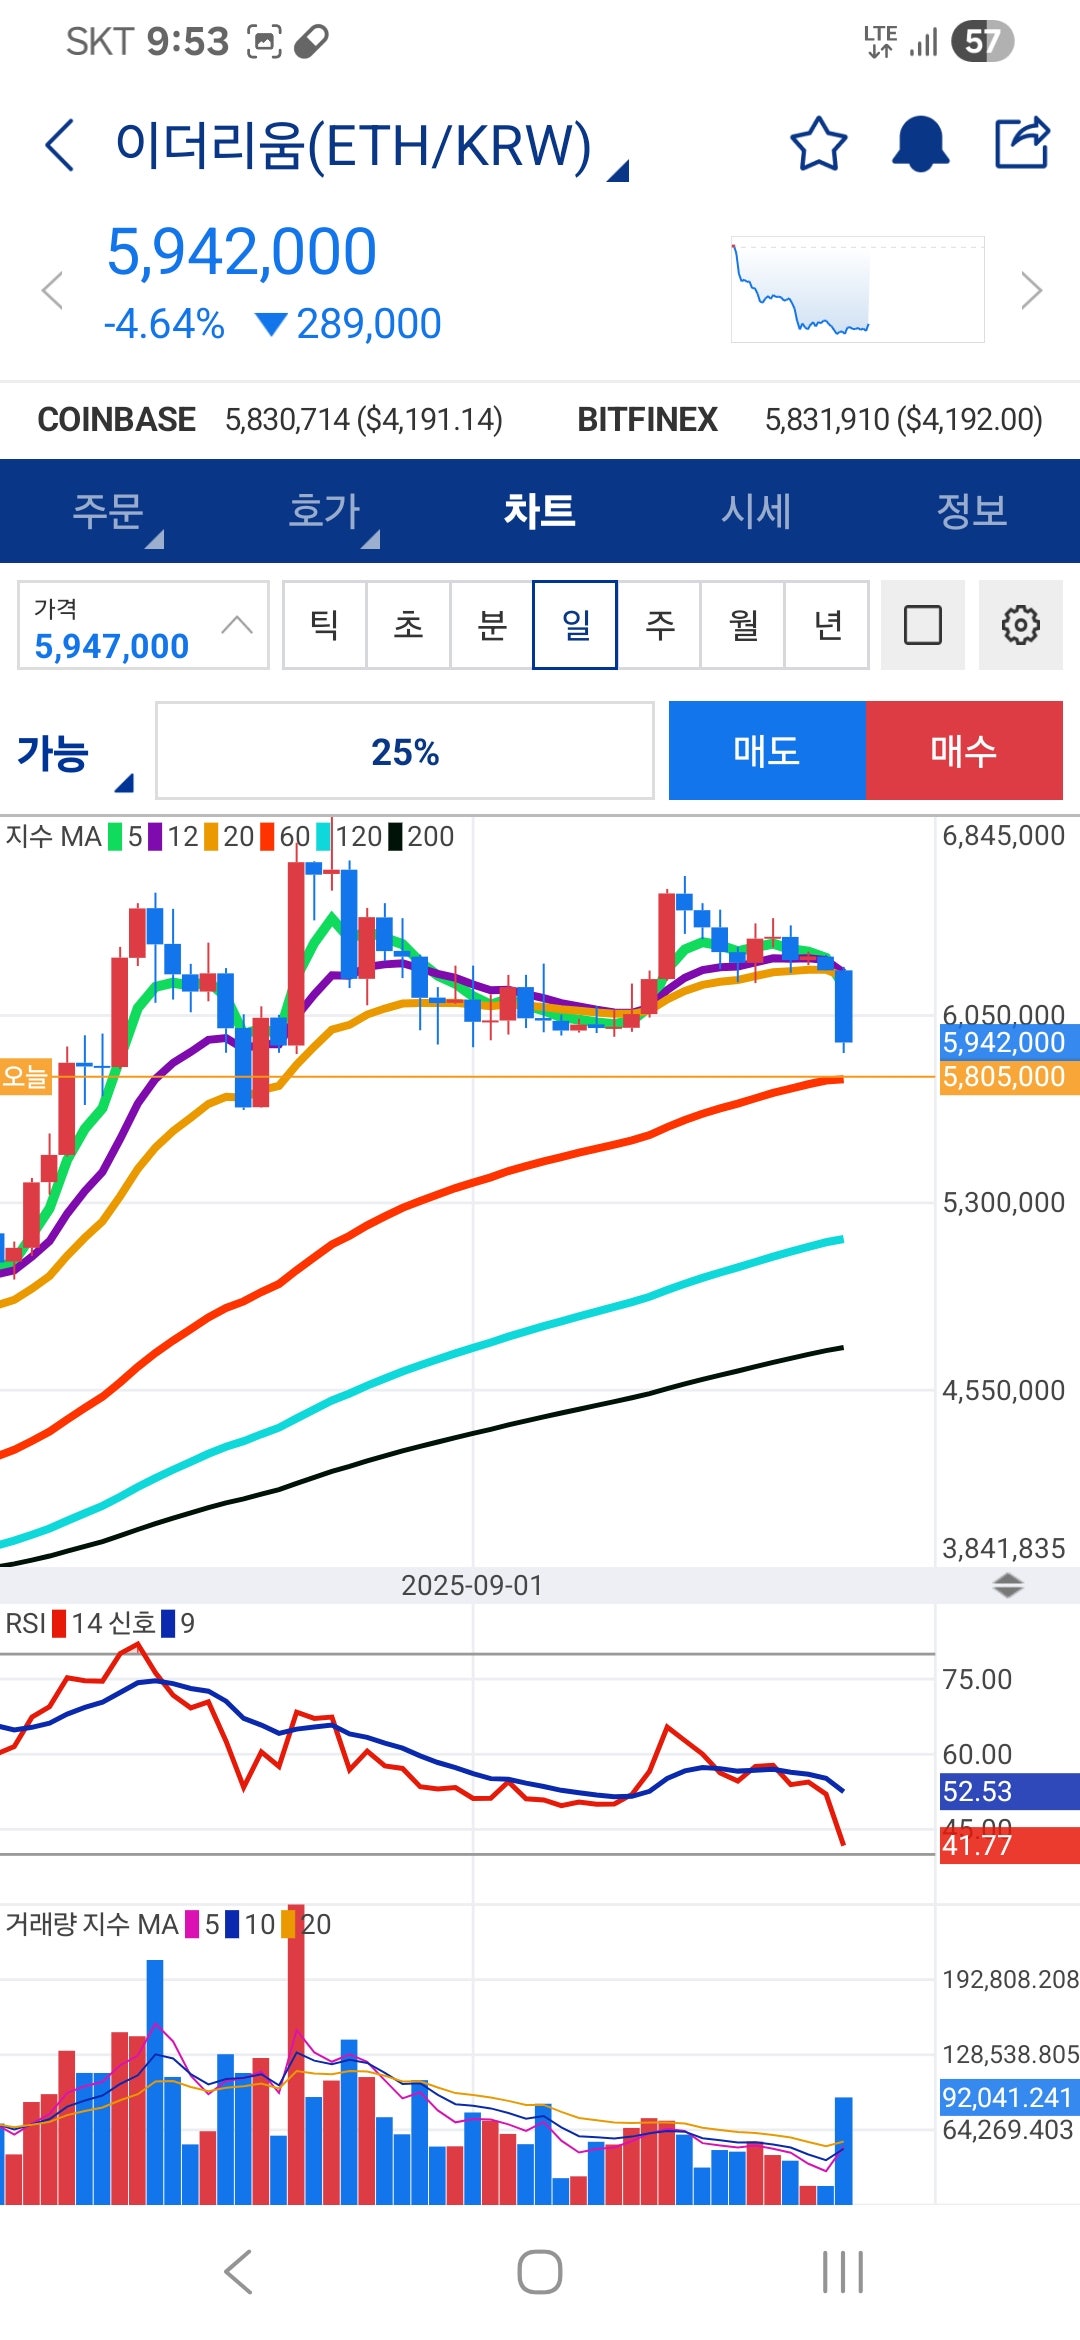Tap the share icon in header
The image size is (1080, 2340).
tap(1022, 144)
